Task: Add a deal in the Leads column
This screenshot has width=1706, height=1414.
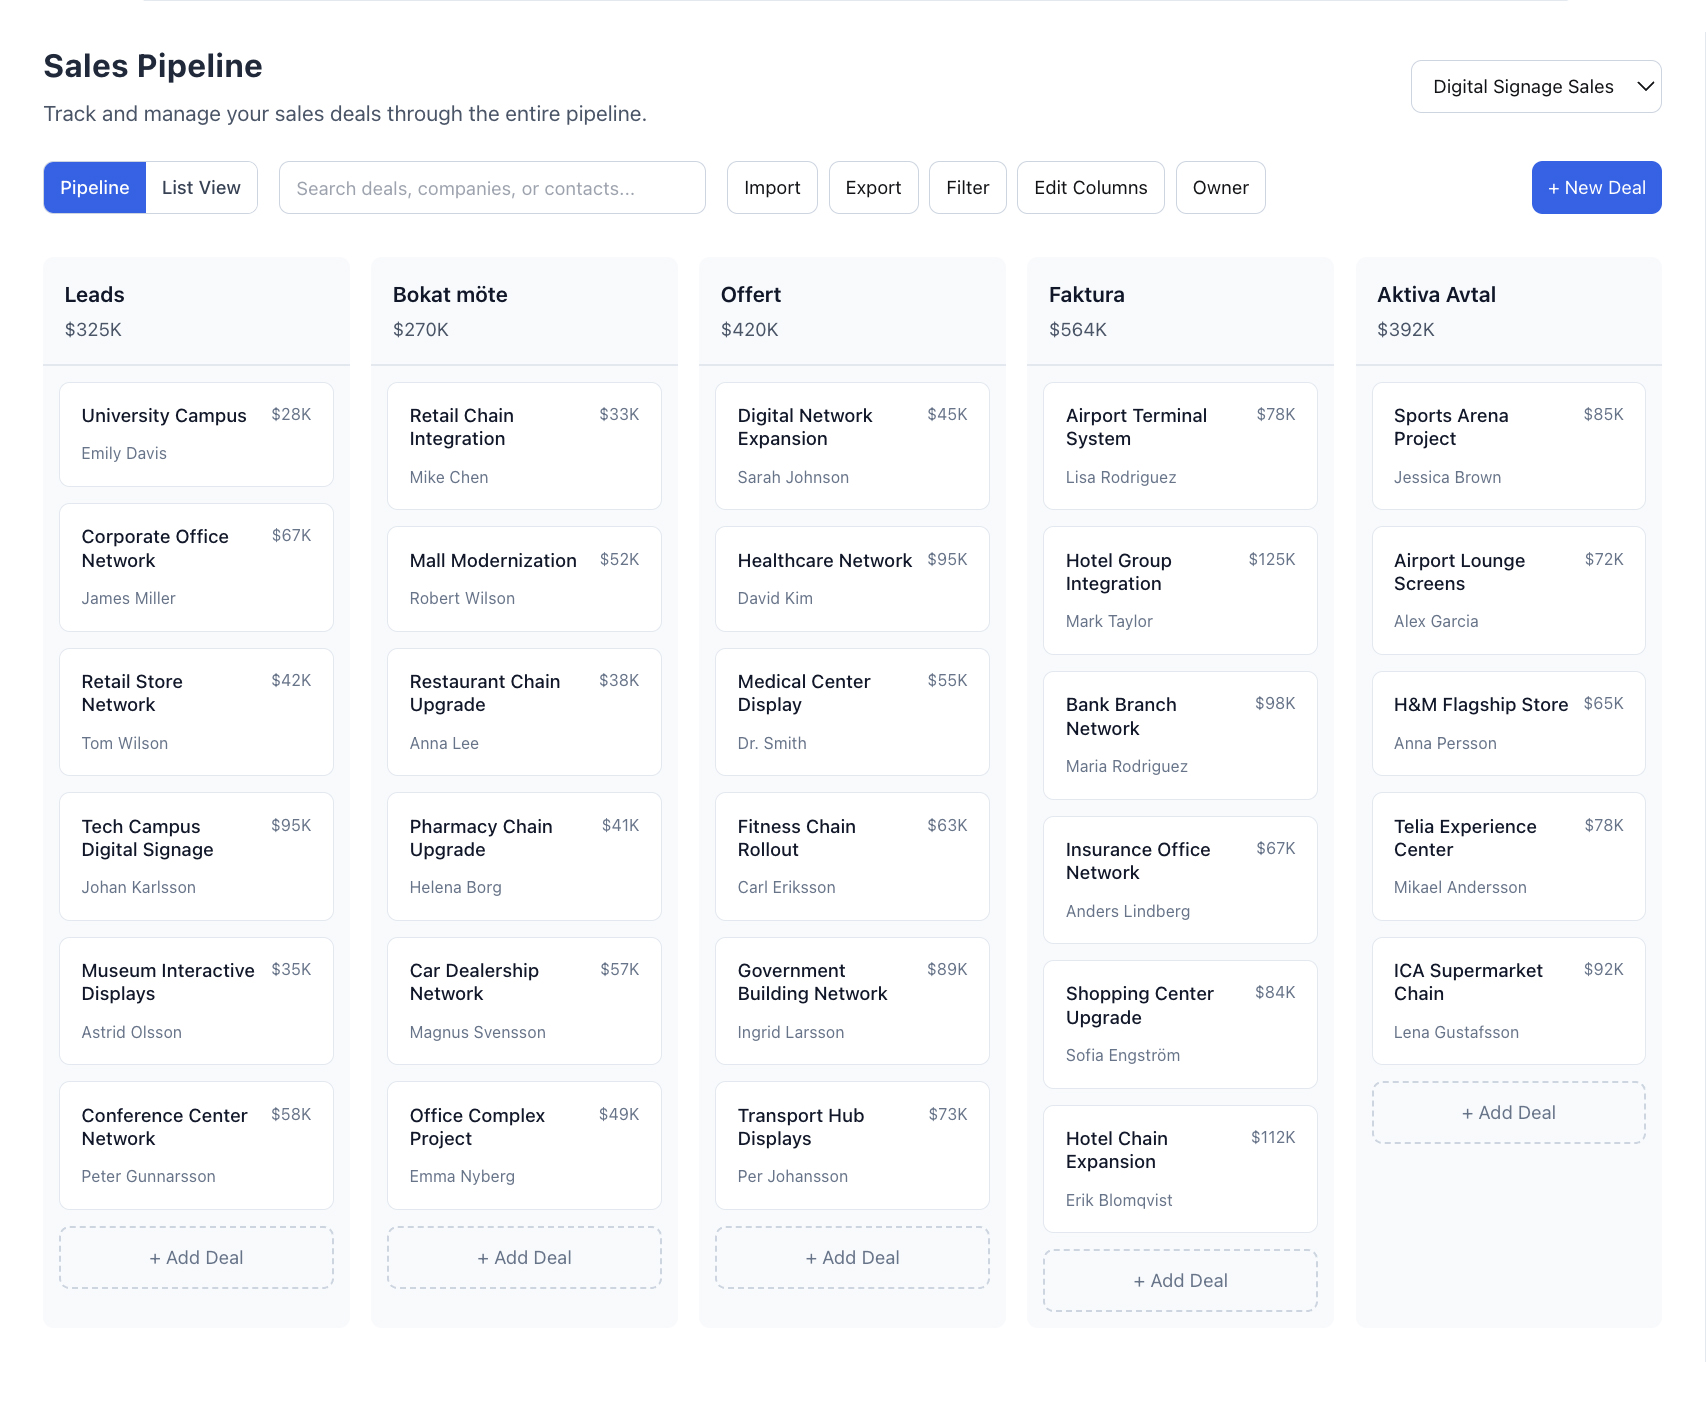Action: point(196,1257)
